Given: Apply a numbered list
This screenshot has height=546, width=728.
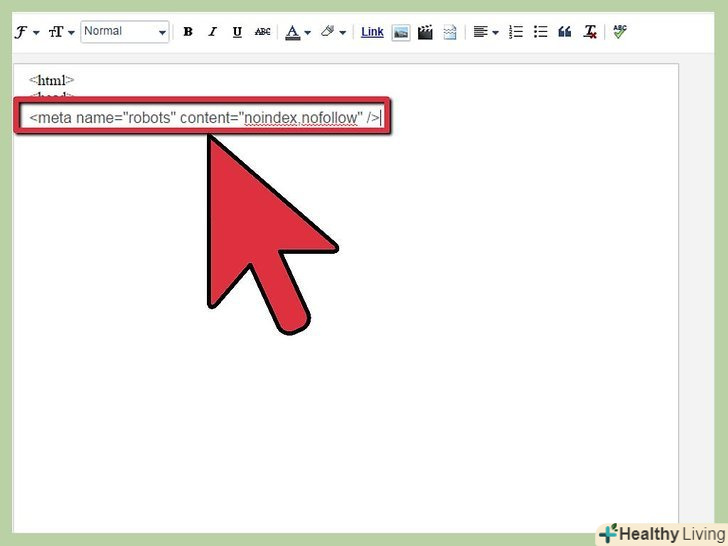Looking at the screenshot, I should (x=516, y=32).
